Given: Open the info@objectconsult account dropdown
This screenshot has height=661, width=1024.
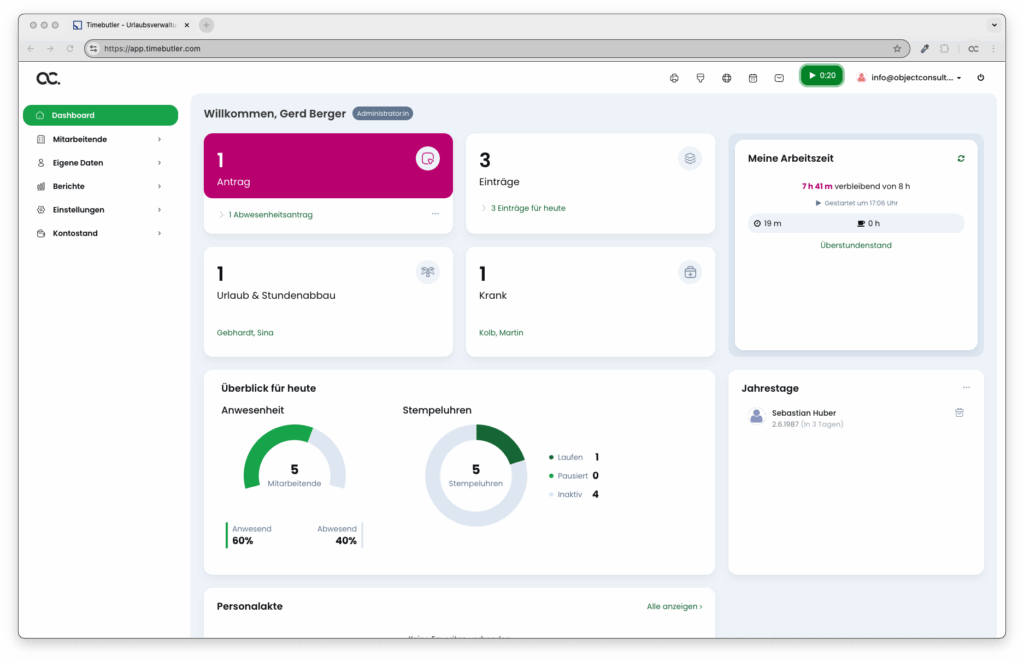Looking at the screenshot, I should pyautogui.click(x=908, y=78).
